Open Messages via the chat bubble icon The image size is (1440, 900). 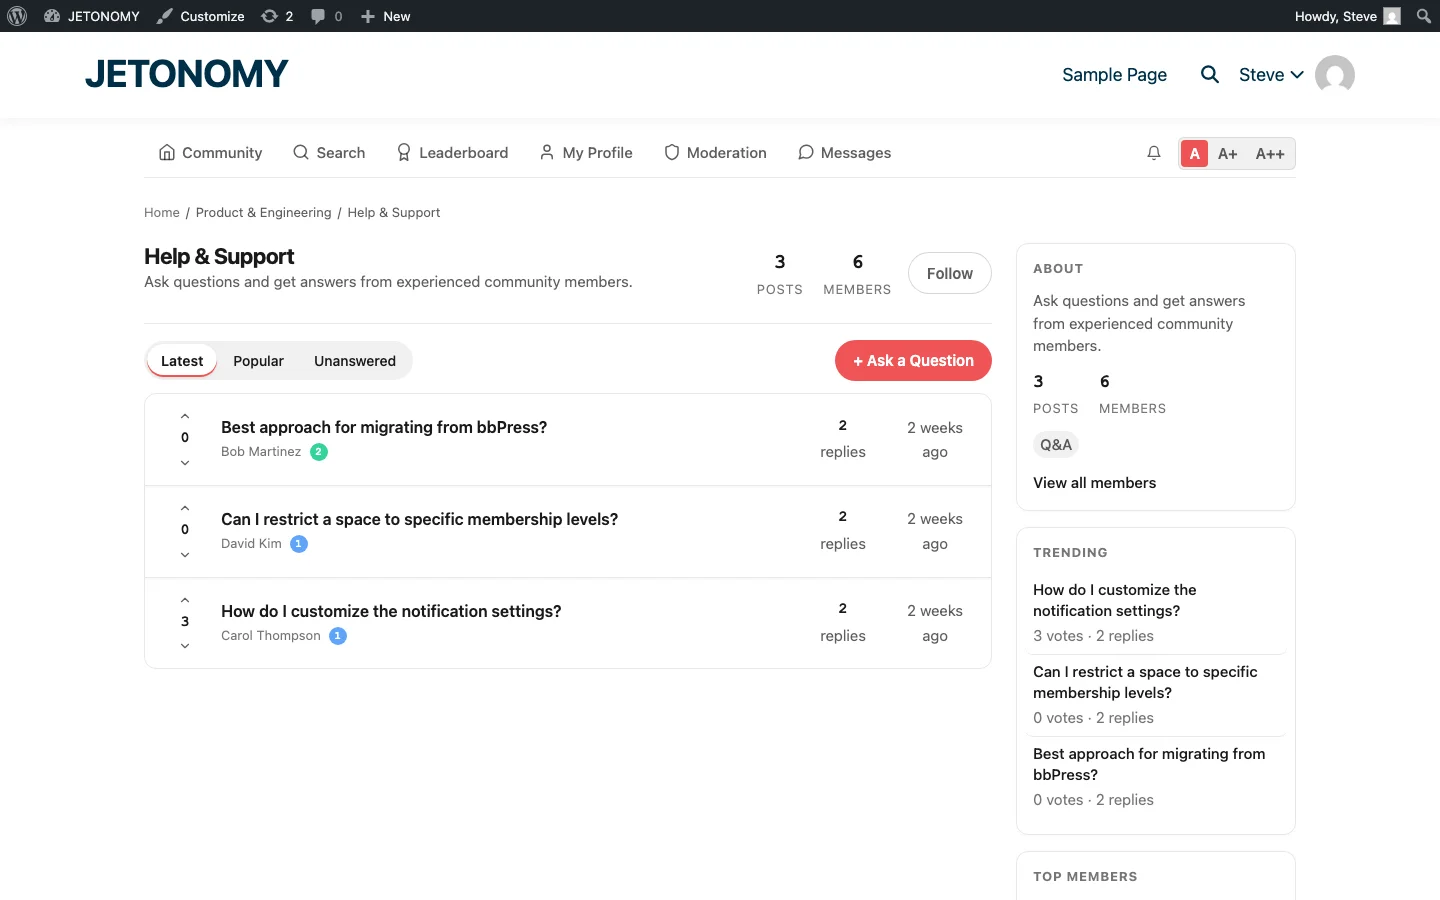[x=806, y=152]
